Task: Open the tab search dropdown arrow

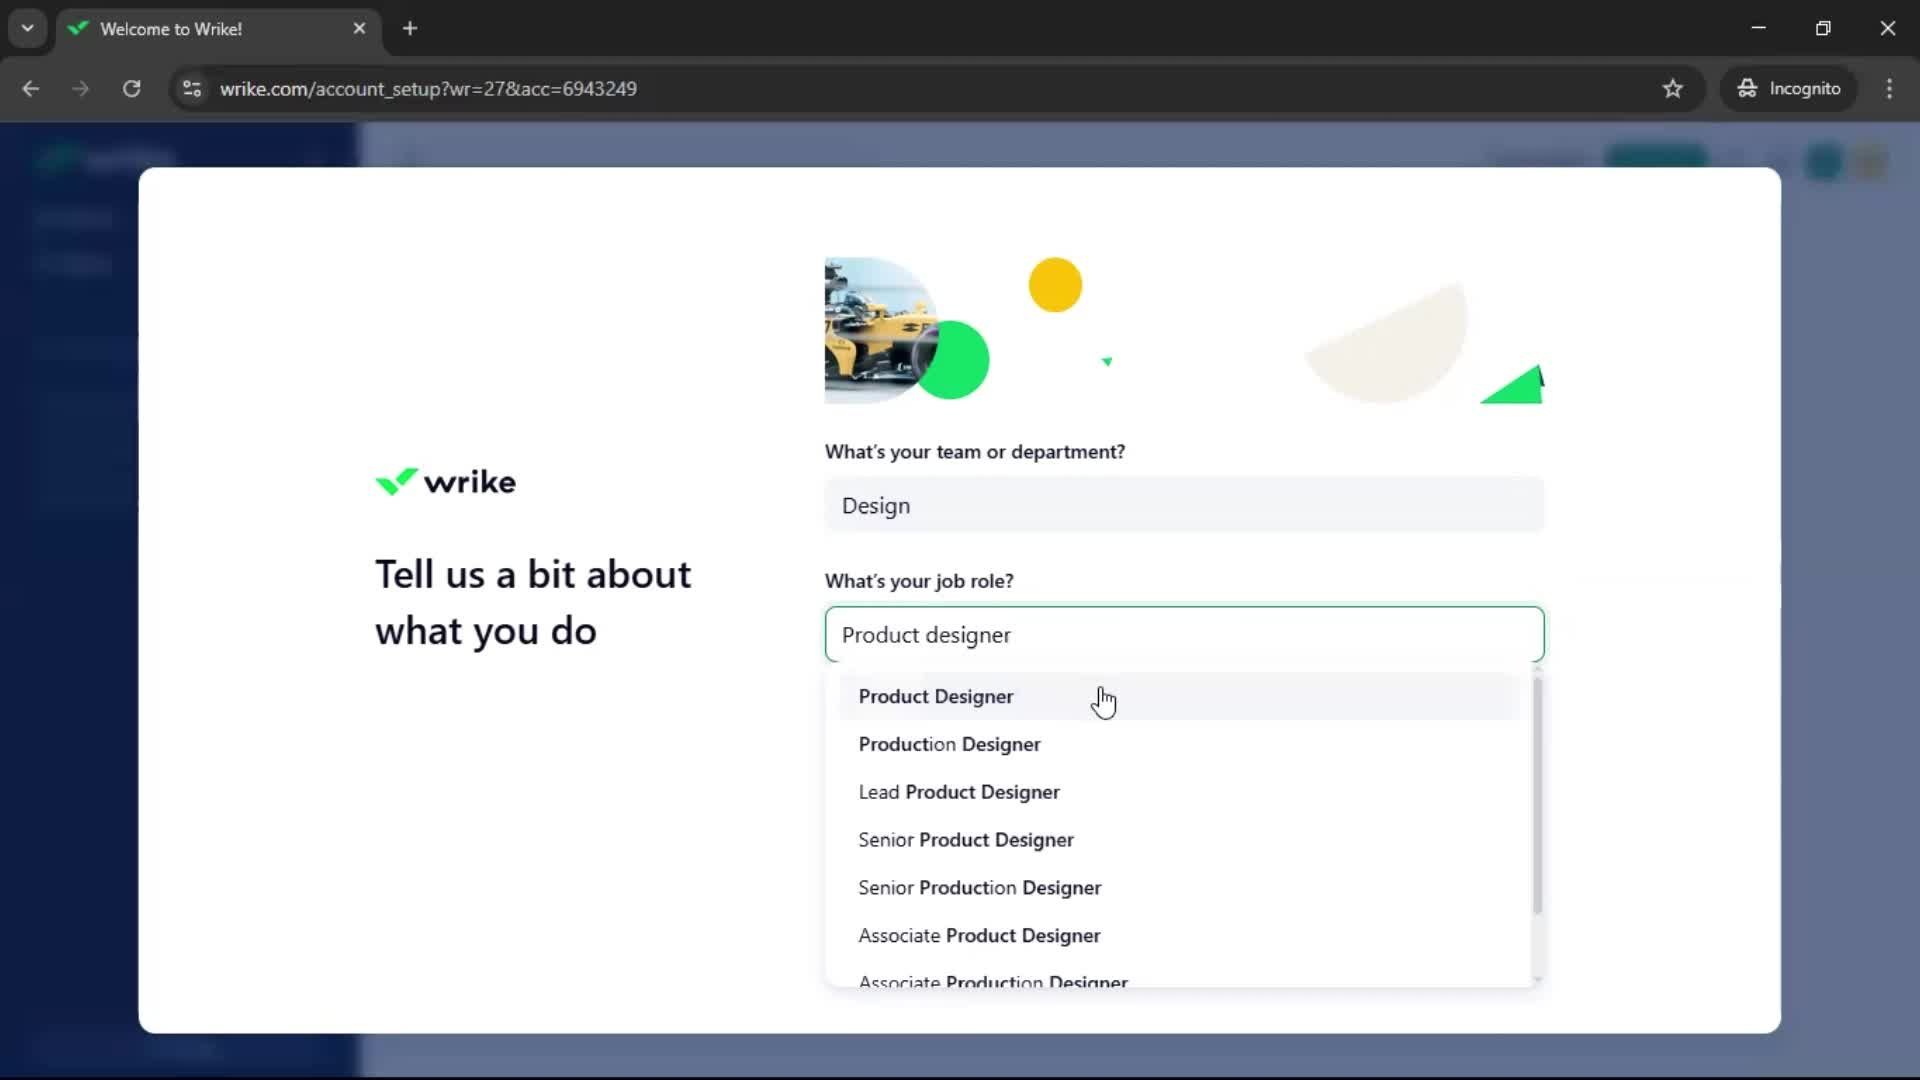Action: point(27,28)
